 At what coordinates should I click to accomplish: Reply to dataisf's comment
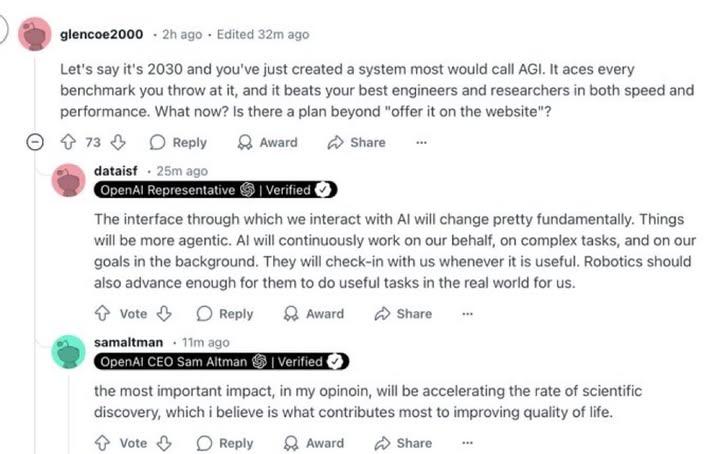tap(225, 313)
